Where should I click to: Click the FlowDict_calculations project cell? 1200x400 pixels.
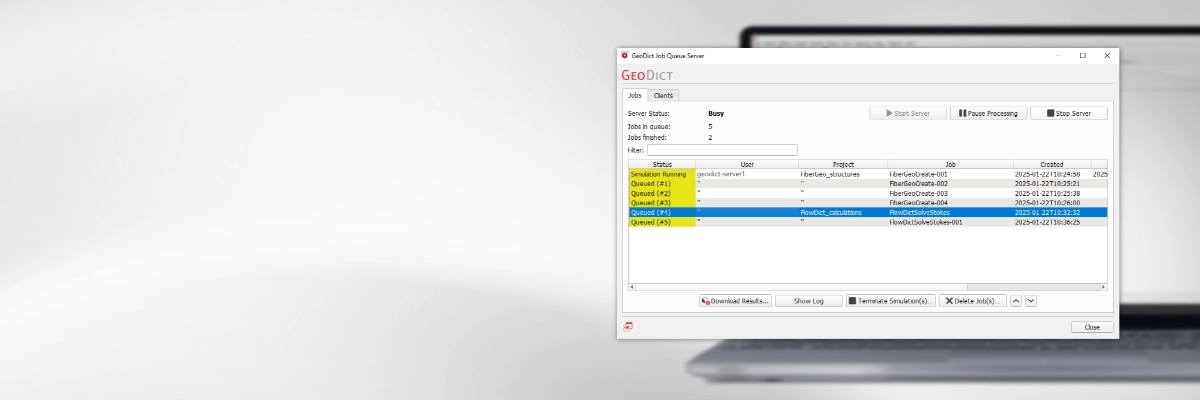pyautogui.click(x=843, y=212)
